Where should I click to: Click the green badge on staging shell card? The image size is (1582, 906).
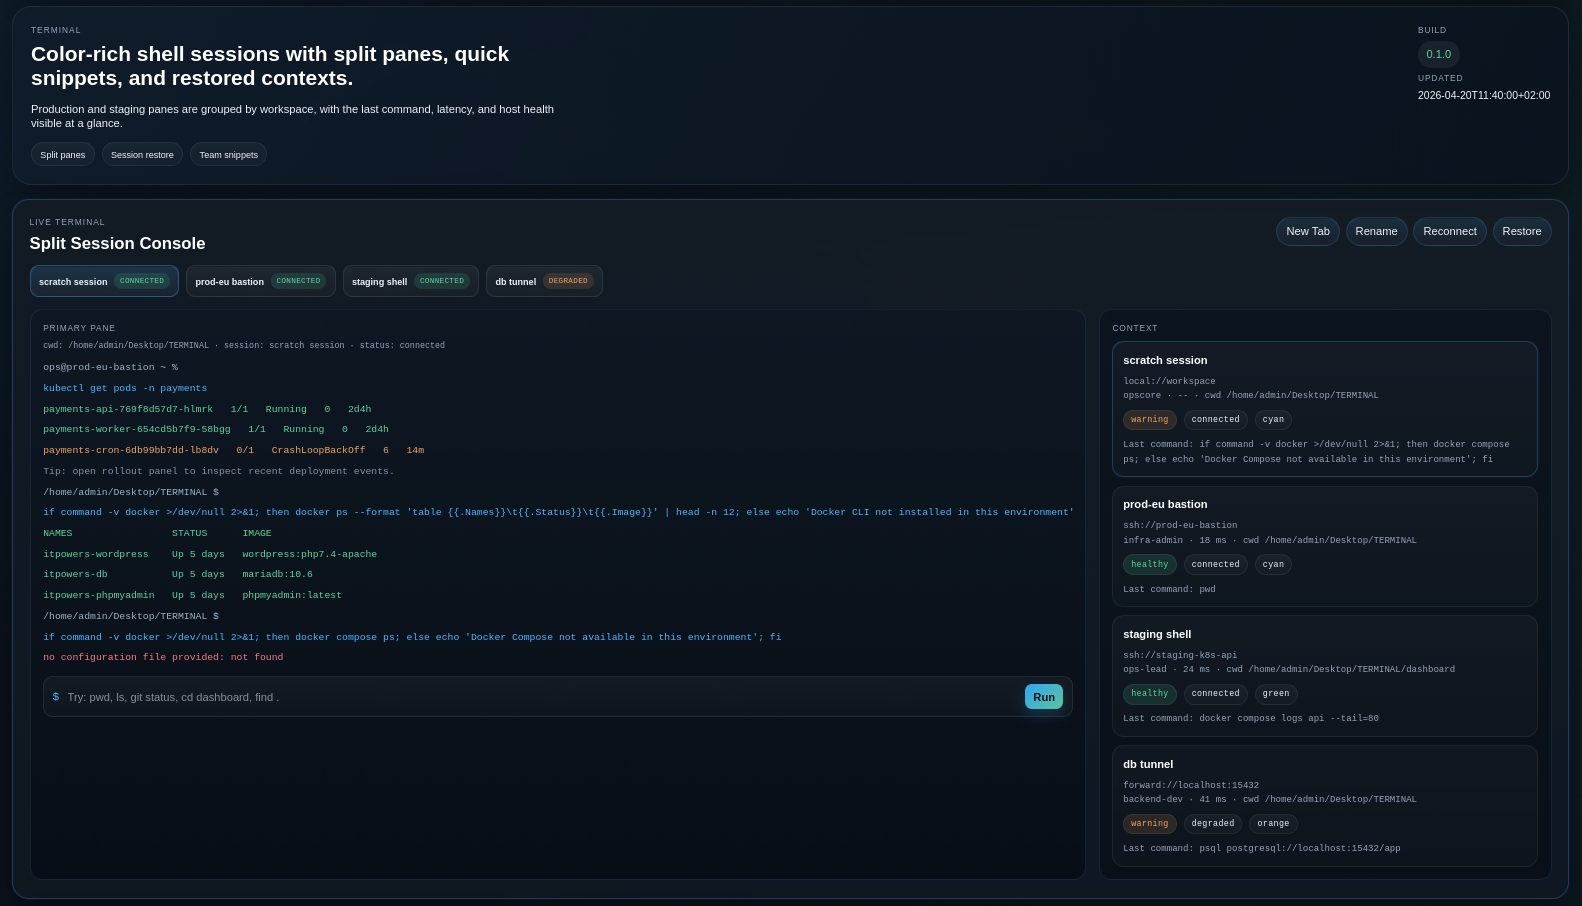coord(1276,694)
